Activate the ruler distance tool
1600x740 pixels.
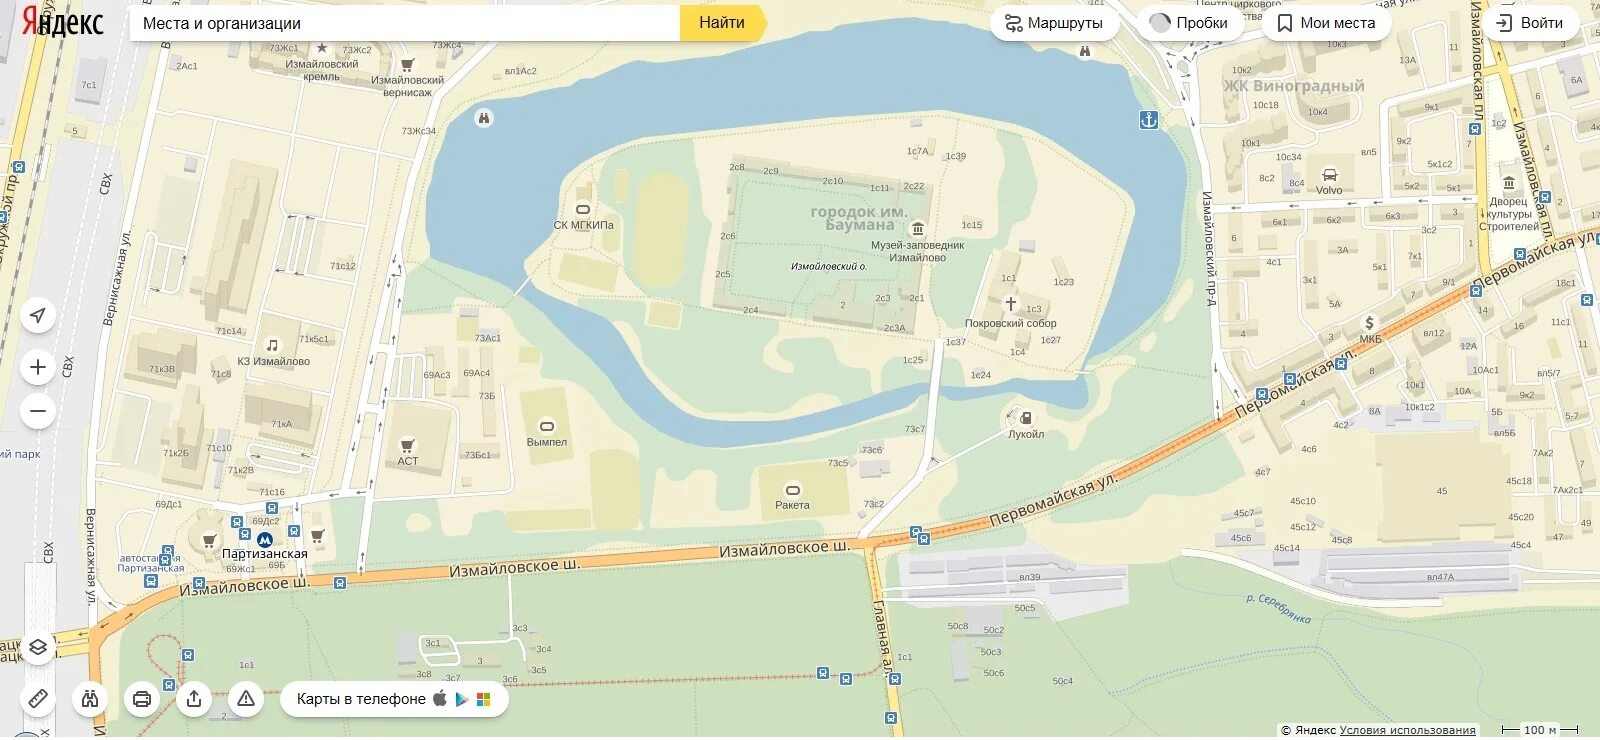tap(38, 698)
